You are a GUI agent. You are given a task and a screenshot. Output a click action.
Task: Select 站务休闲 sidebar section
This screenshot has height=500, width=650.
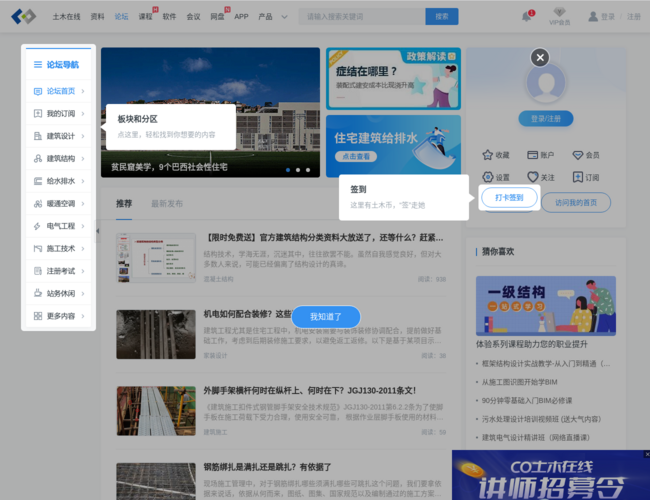58,293
